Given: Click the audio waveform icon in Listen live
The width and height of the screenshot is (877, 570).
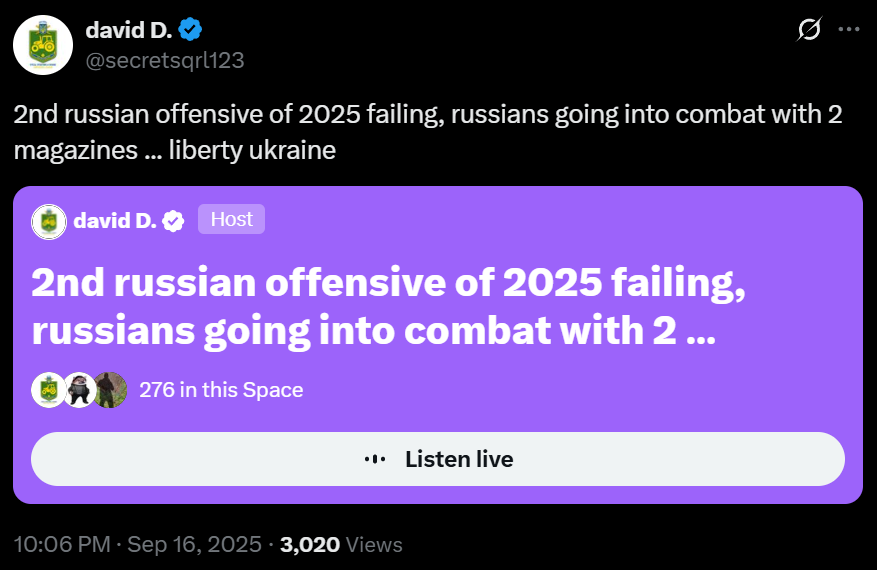Looking at the screenshot, I should tap(375, 459).
